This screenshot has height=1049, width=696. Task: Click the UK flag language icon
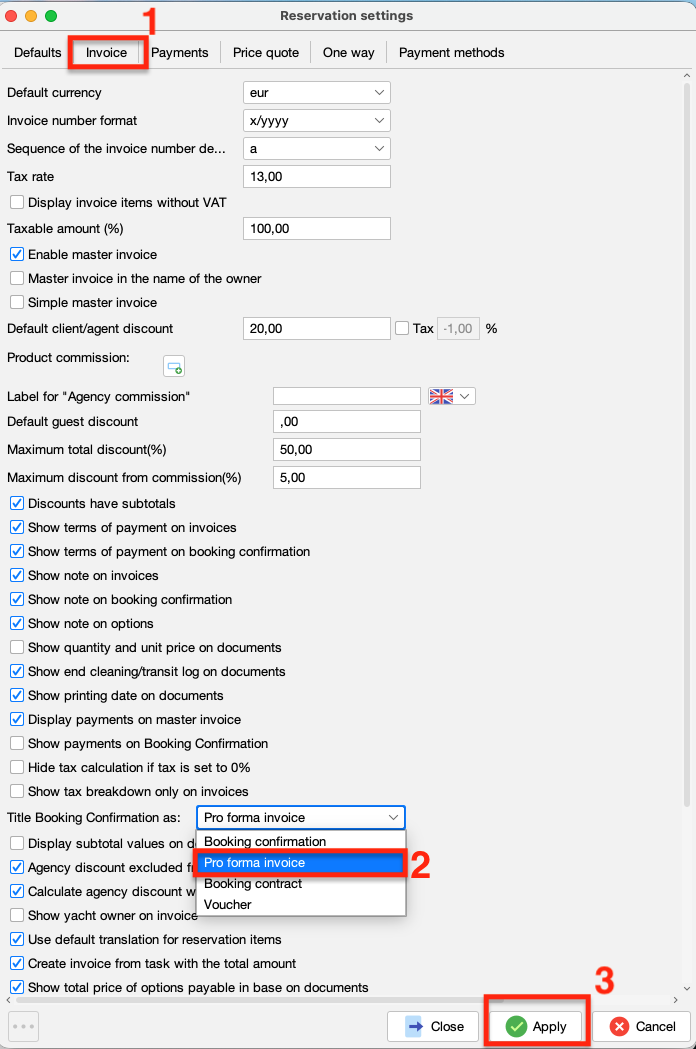coord(441,396)
